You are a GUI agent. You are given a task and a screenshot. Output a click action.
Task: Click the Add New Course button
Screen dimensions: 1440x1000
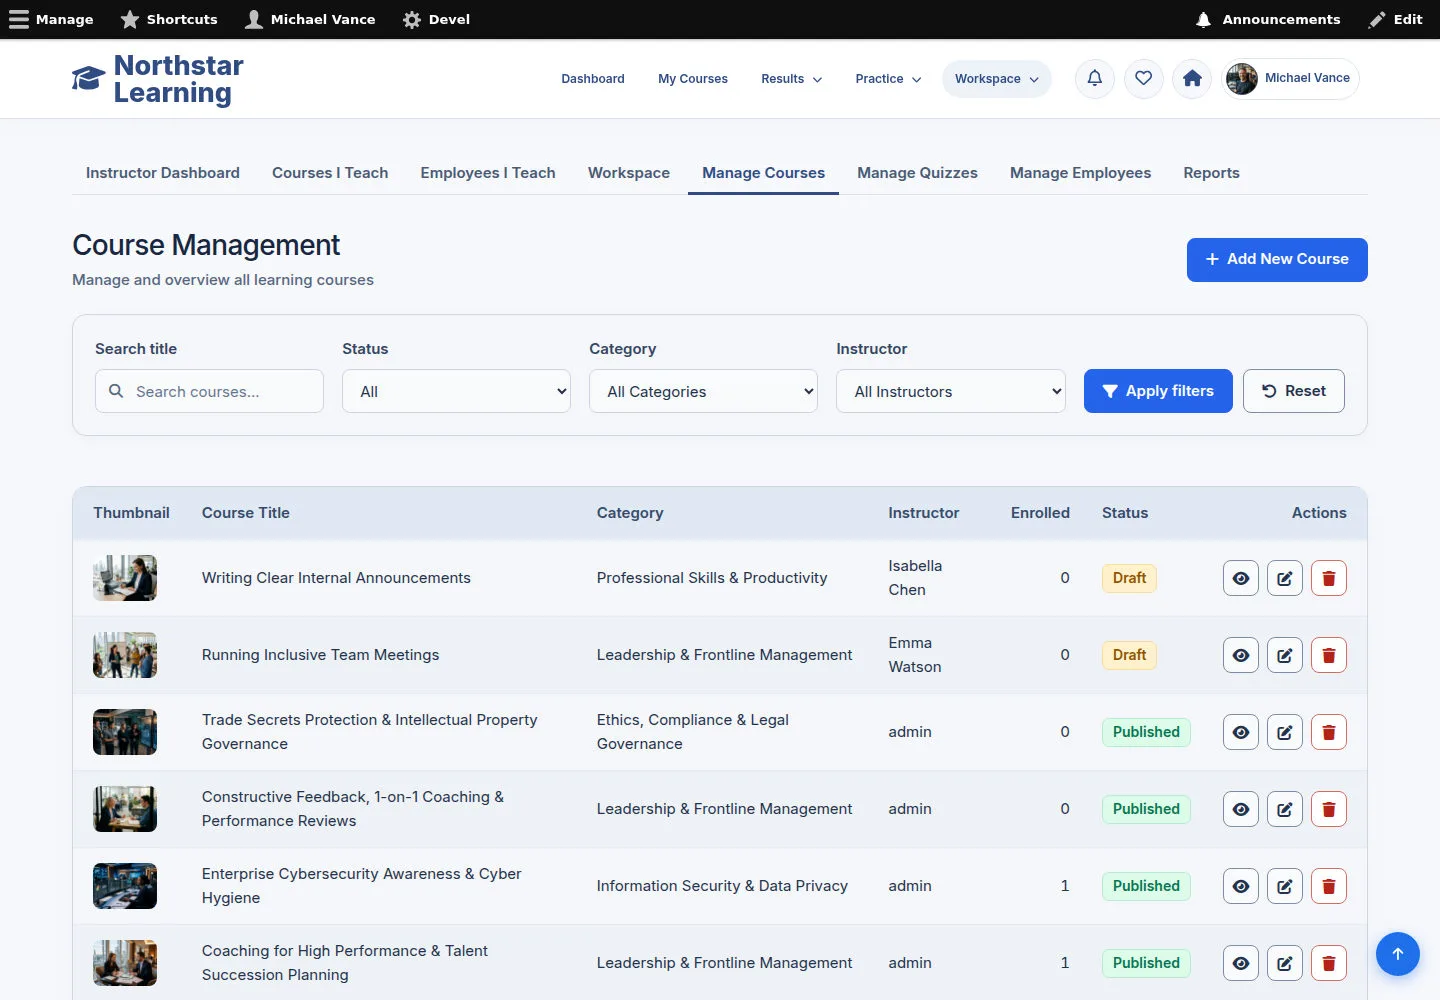pyautogui.click(x=1277, y=260)
